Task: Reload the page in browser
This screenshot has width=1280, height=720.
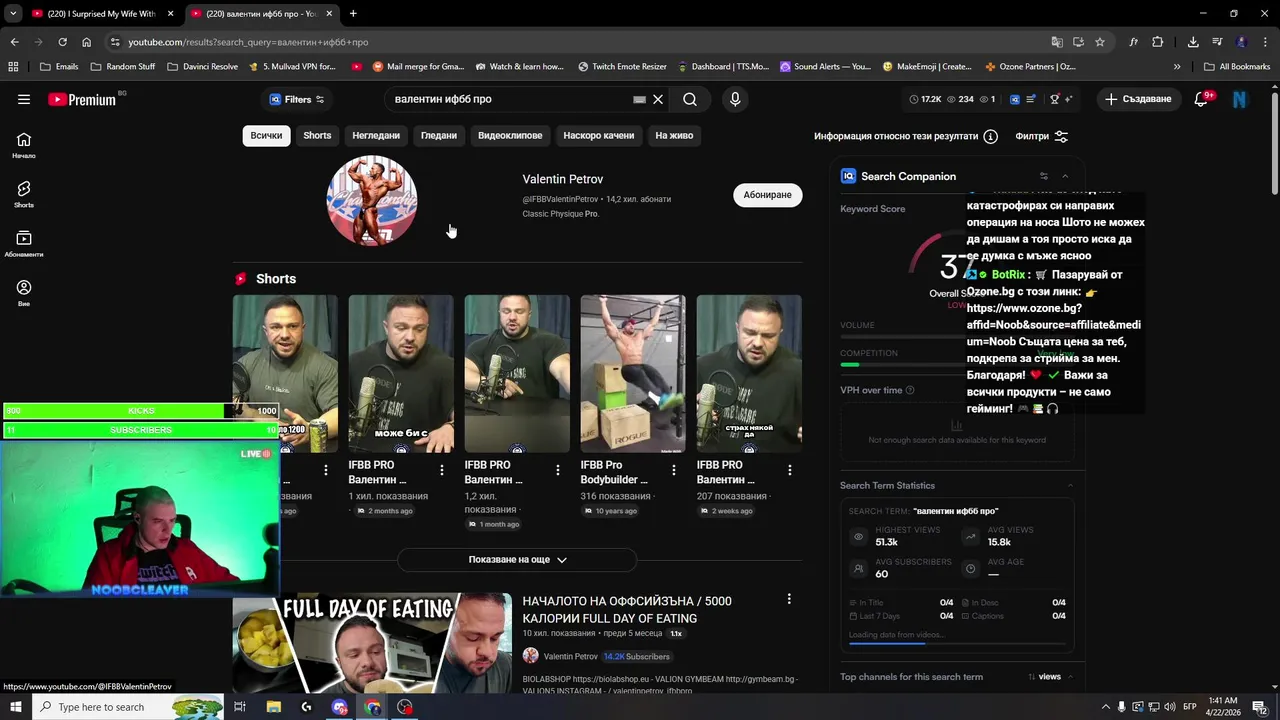Action: pos(62,42)
